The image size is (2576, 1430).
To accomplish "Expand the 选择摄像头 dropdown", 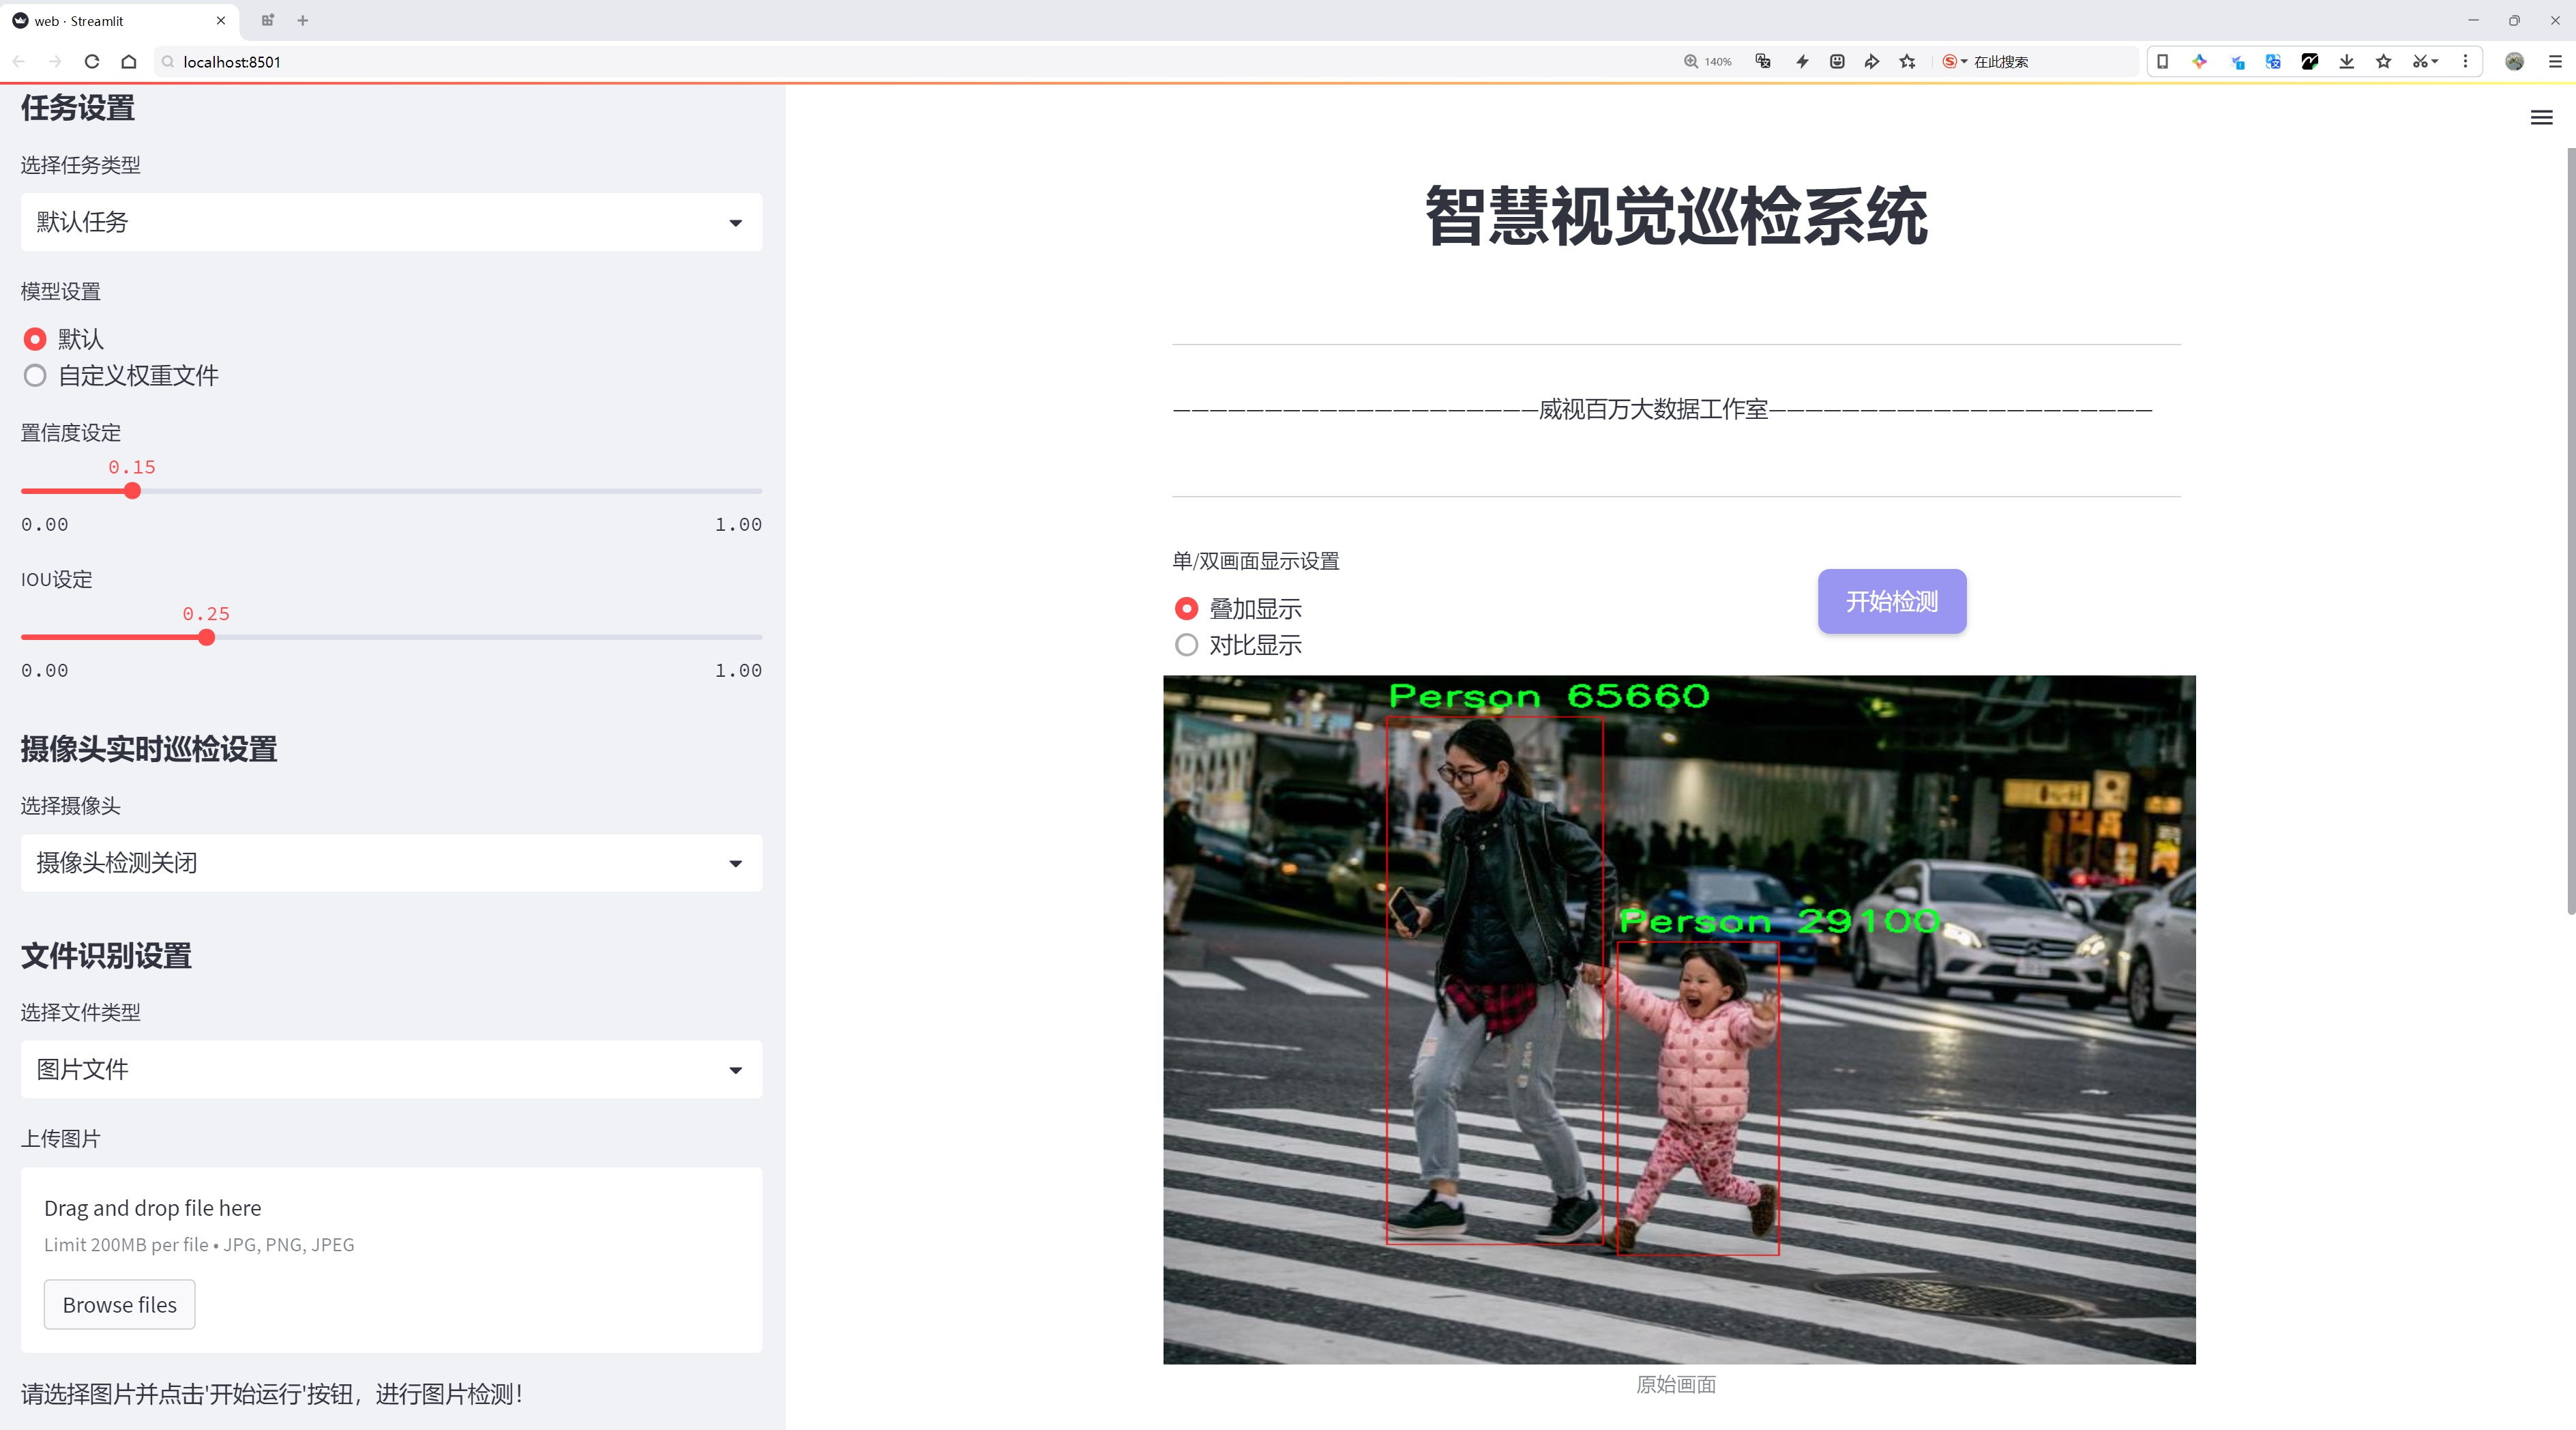I will click(x=391, y=863).
